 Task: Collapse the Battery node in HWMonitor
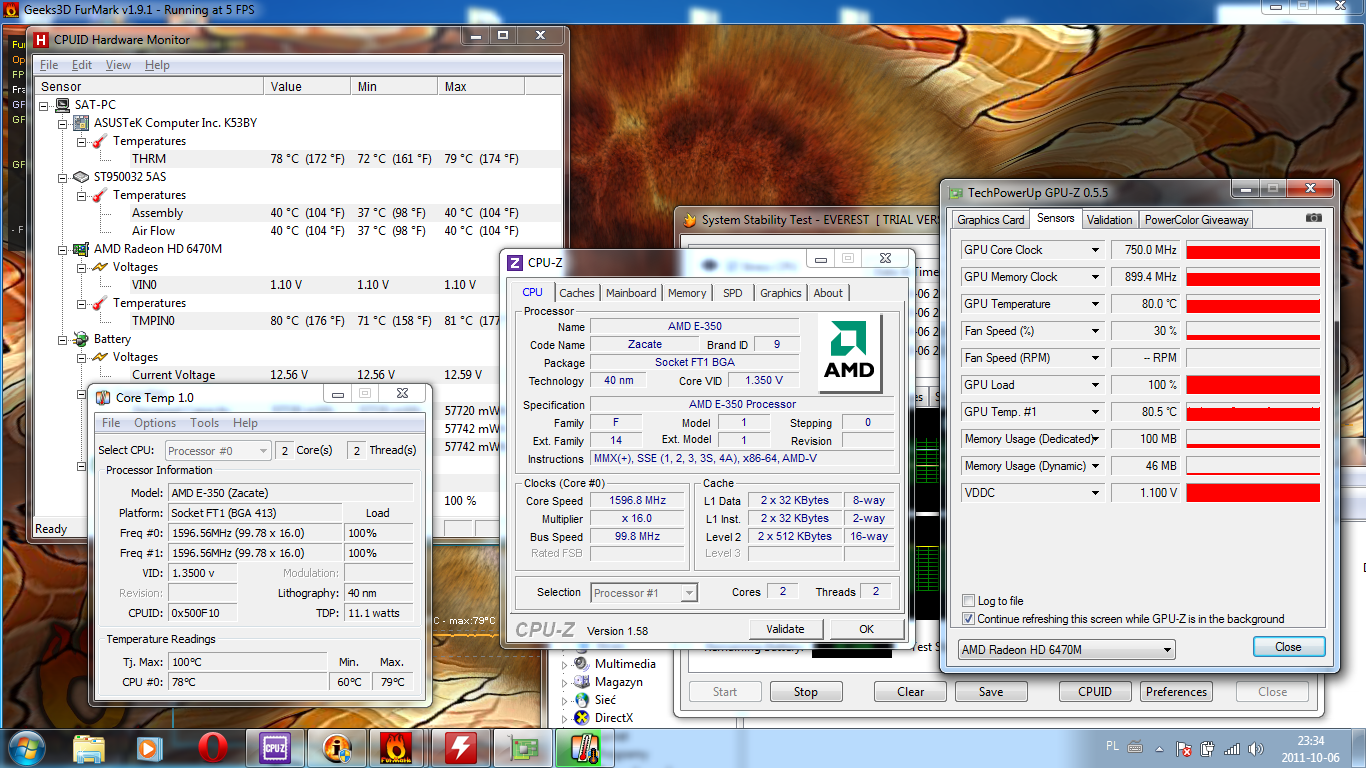tap(62, 339)
